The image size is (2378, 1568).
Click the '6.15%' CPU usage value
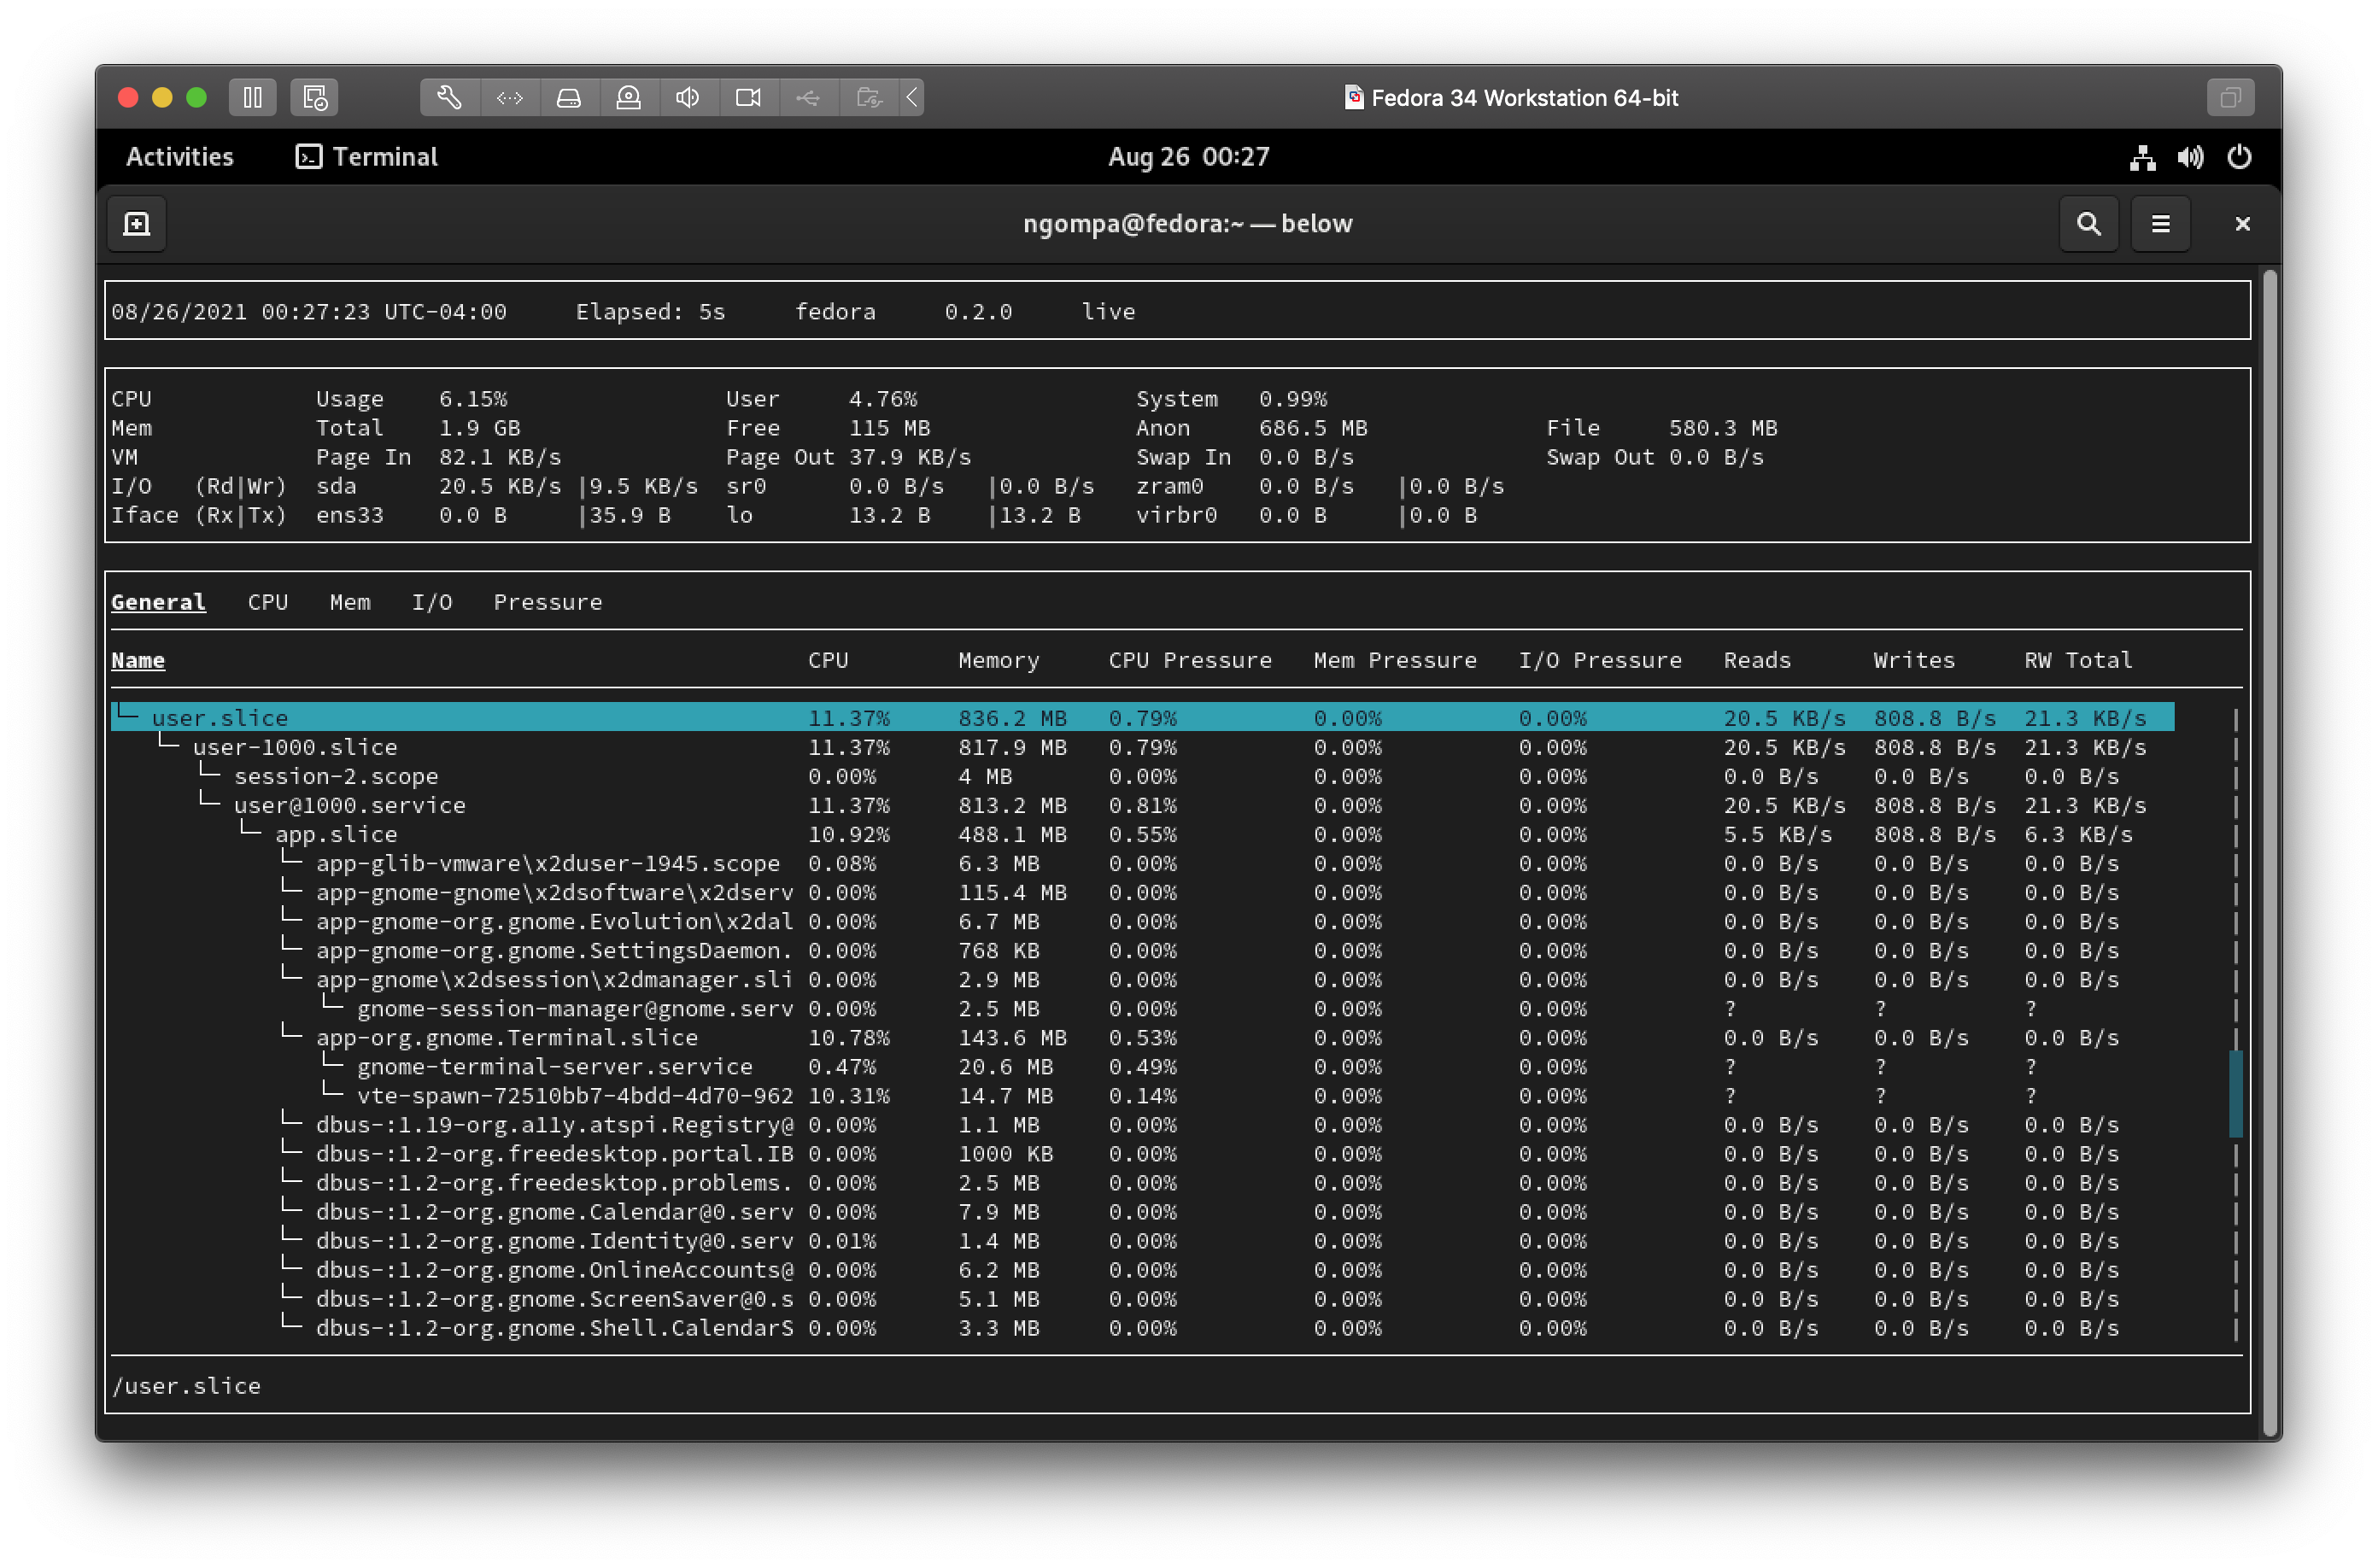(473, 399)
